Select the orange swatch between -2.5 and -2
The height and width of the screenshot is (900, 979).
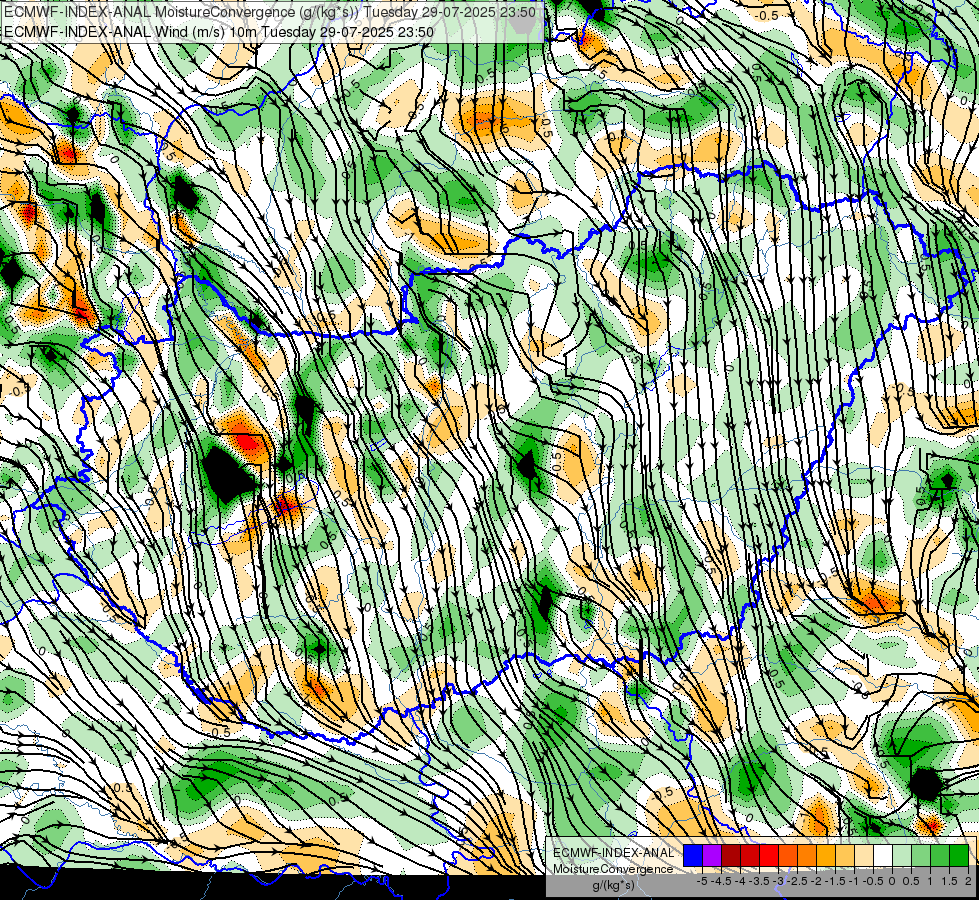807,856
